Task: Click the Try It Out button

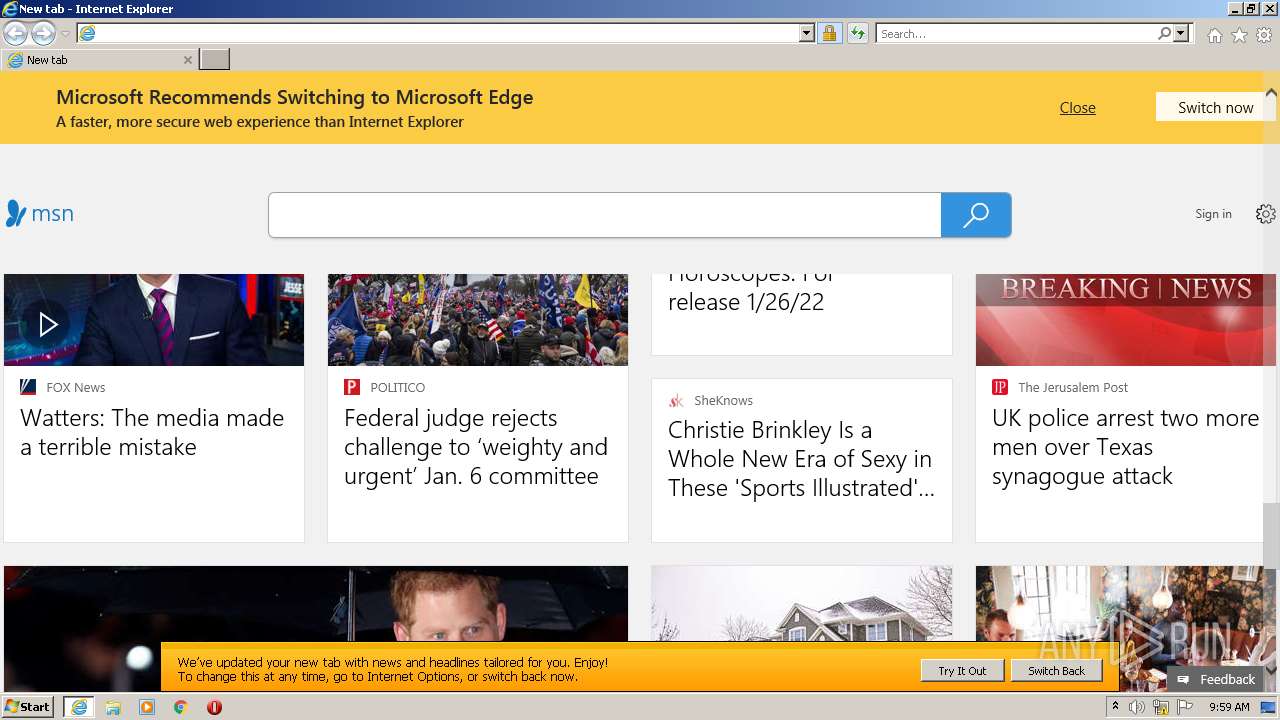Action: click(x=962, y=671)
